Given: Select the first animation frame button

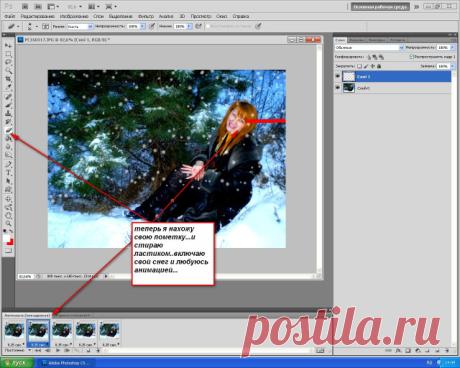Looking at the screenshot, I should [38, 350].
